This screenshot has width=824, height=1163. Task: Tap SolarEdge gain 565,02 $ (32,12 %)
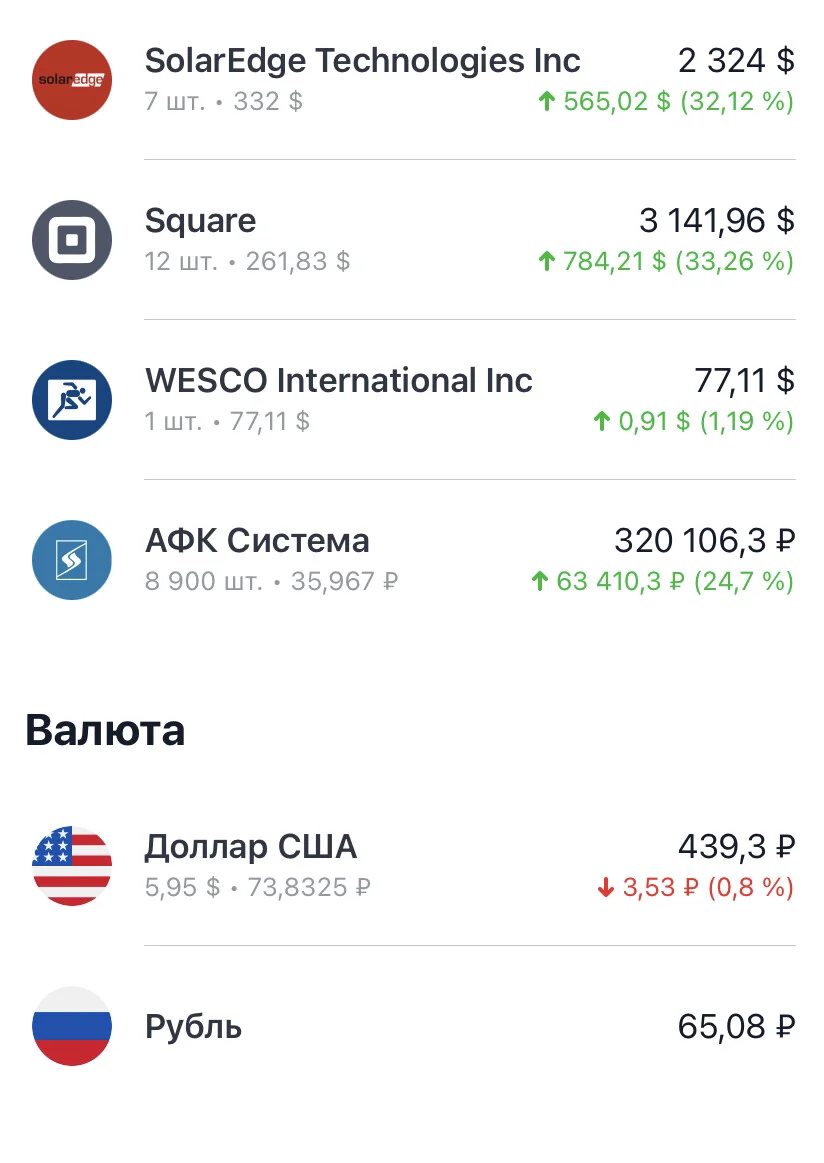pos(665,101)
